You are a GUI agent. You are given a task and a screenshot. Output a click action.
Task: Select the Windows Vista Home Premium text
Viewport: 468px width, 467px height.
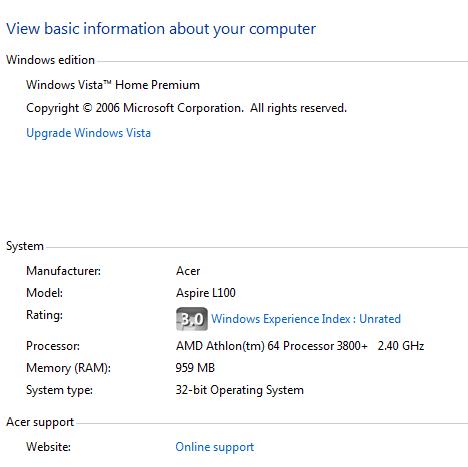pos(113,85)
